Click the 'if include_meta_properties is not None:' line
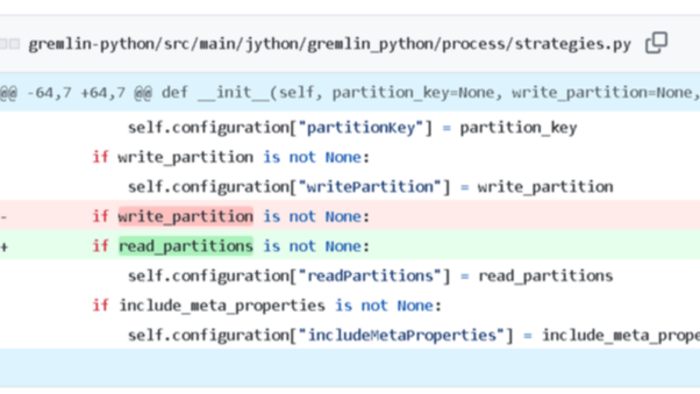Screen dimensions: 700x394 coord(267,306)
